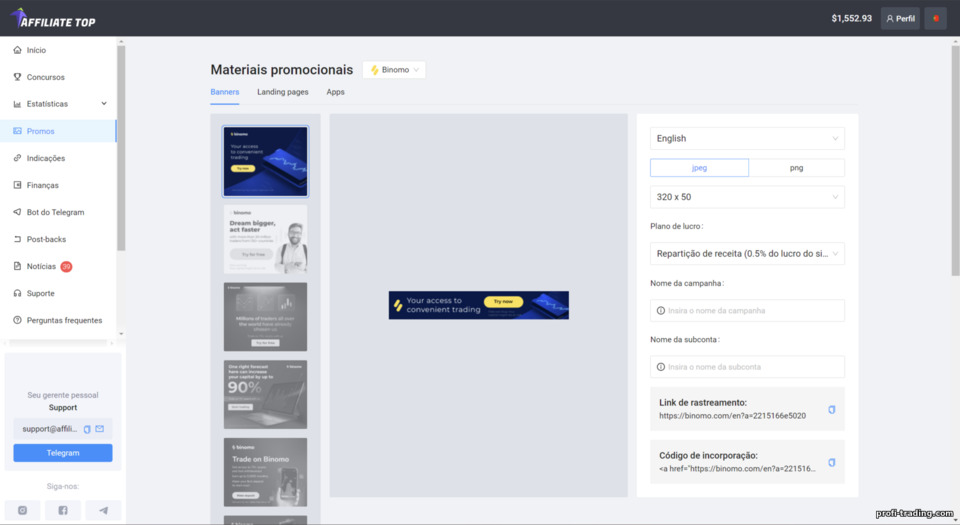Select the 'Millions of traders' banner thumbnail
This screenshot has height=525, width=960.
click(265, 317)
